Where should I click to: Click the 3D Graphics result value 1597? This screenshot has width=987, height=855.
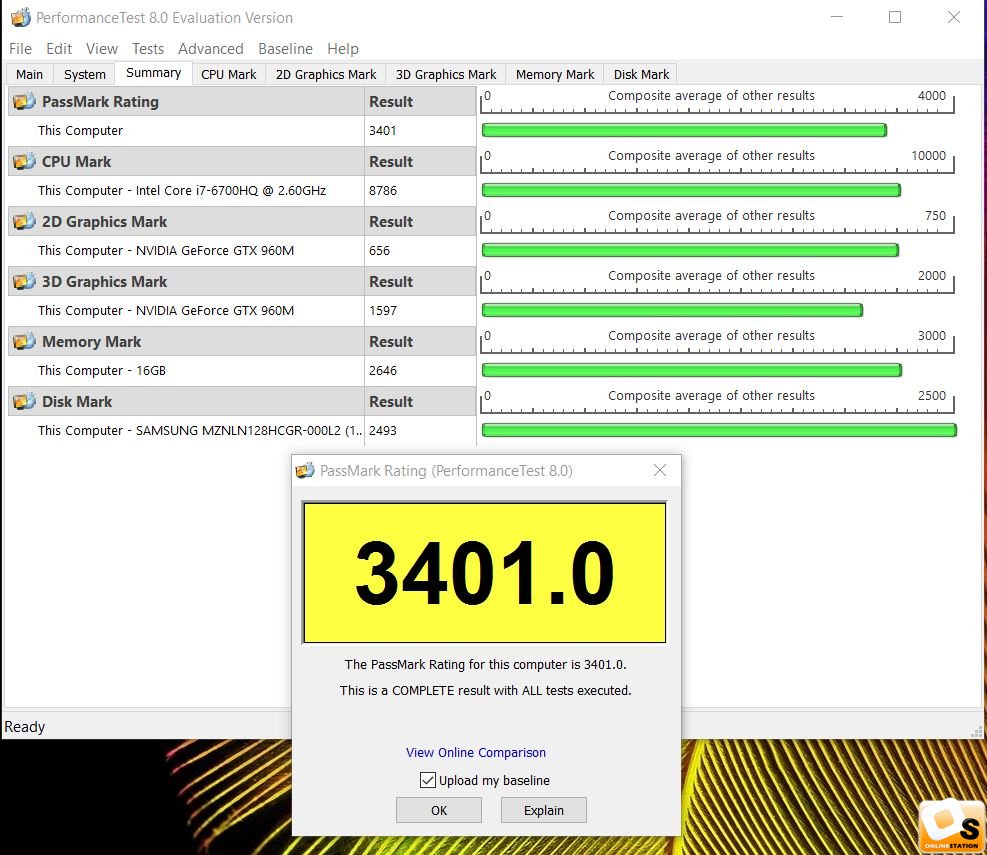pyautogui.click(x=383, y=310)
